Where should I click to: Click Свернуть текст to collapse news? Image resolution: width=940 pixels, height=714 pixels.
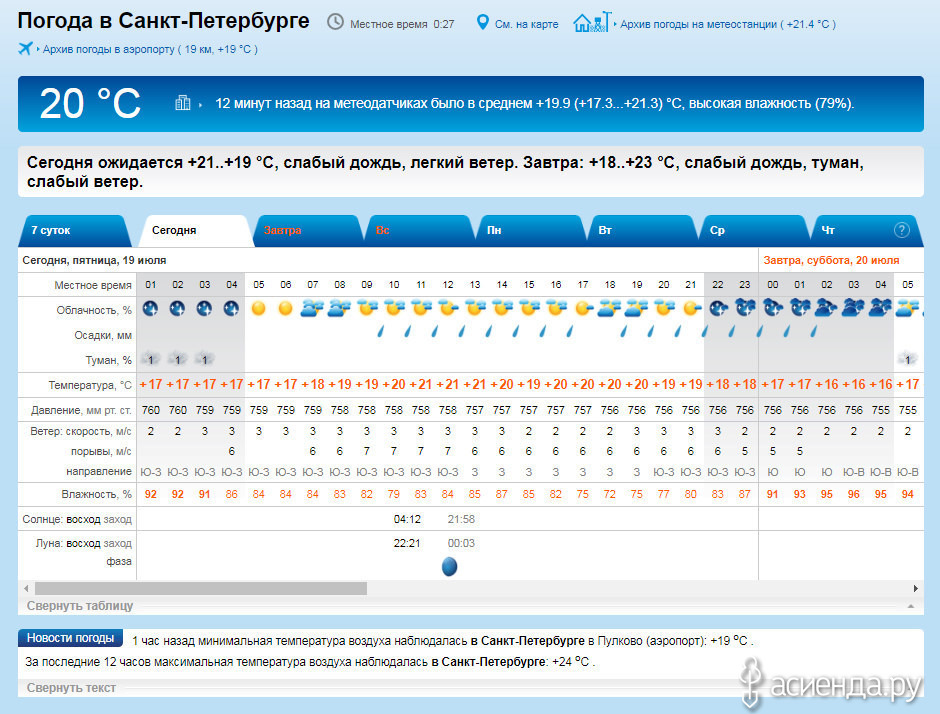click(71, 688)
